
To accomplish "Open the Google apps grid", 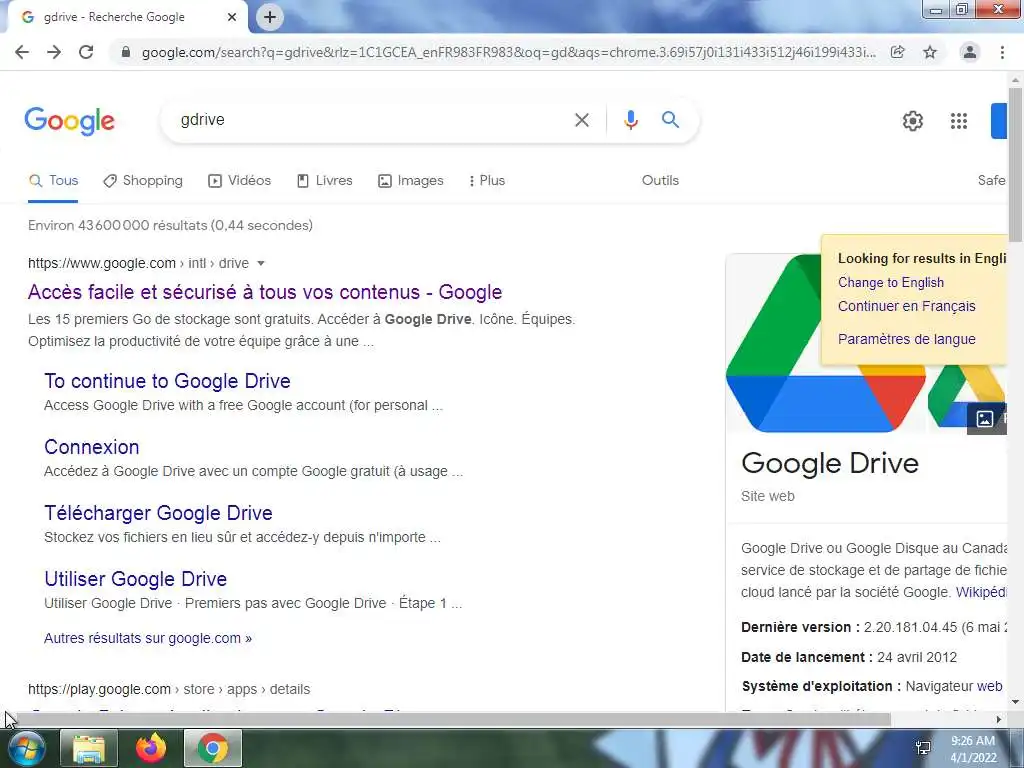I will tap(959, 121).
